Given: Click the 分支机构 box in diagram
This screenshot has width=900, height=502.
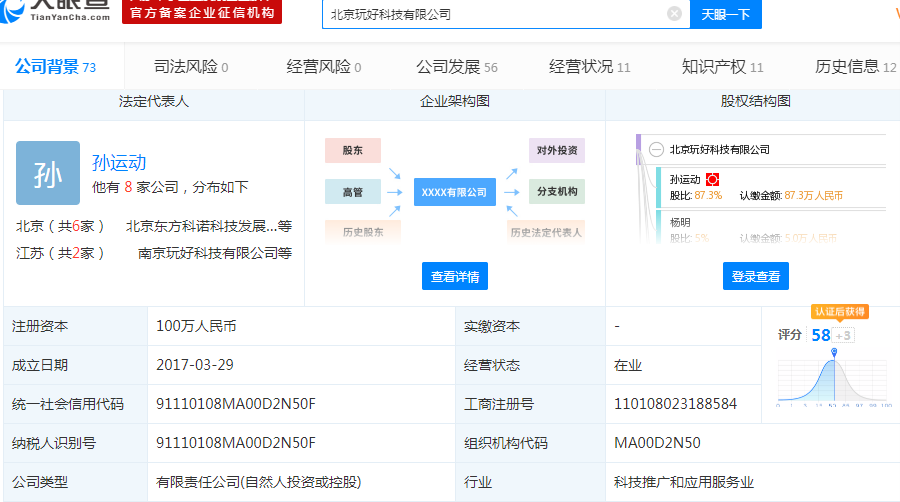Looking at the screenshot, I should 557,192.
